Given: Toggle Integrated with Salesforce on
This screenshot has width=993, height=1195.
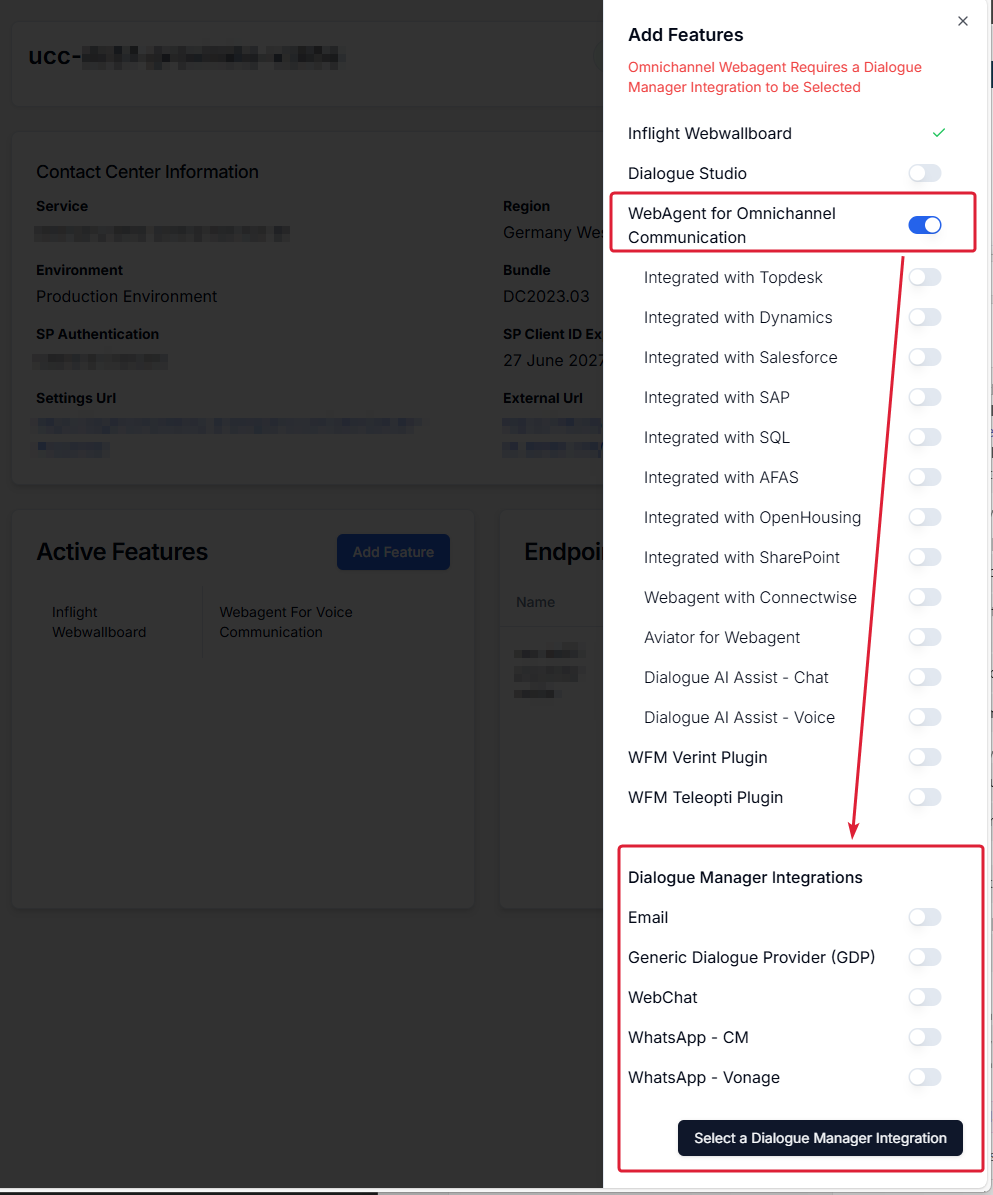Looking at the screenshot, I should click(x=924, y=357).
